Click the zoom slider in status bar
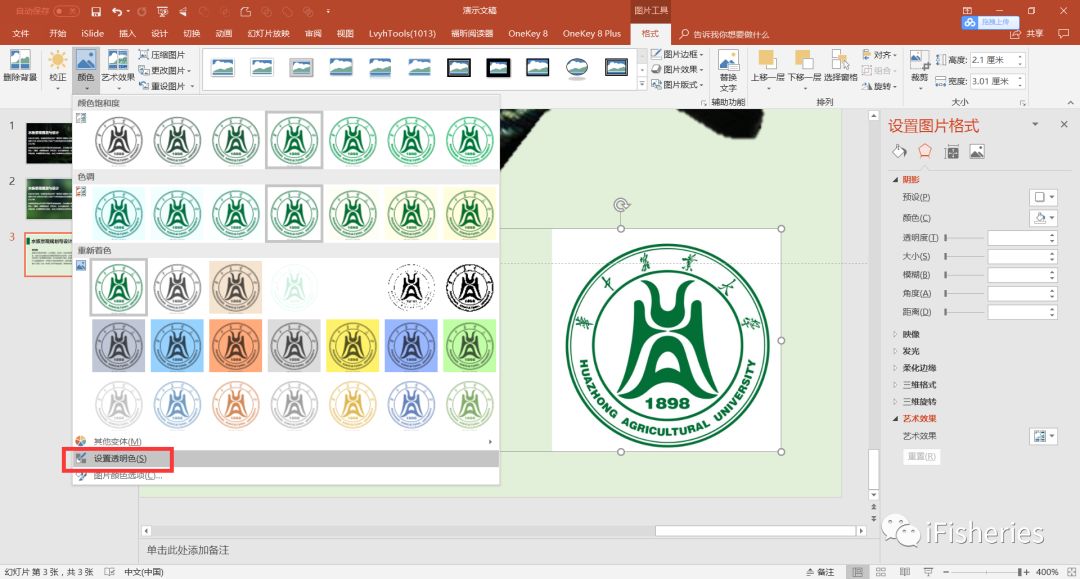This screenshot has width=1080, height=579. coord(986,572)
